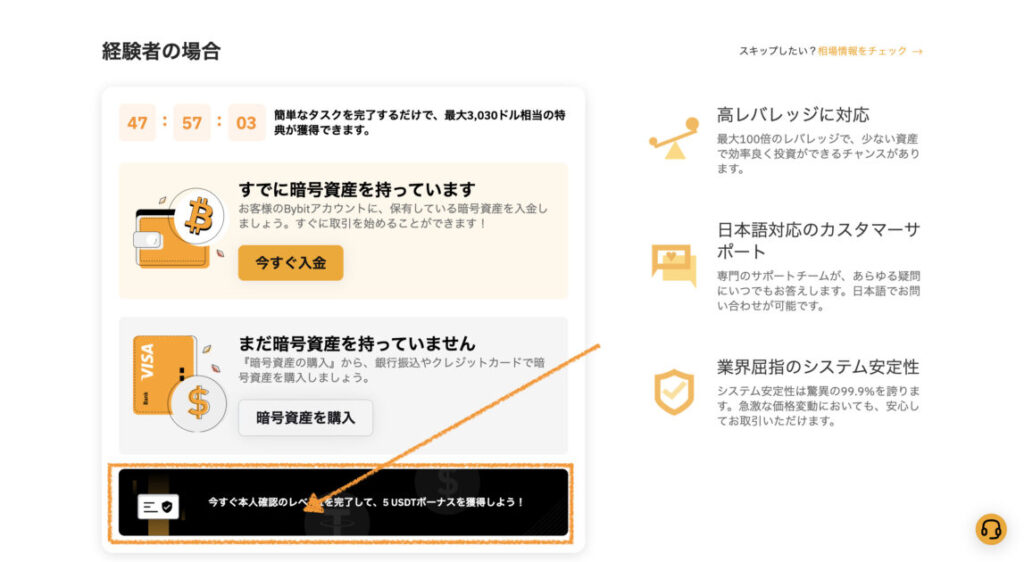Click the 業界屈指のシステム安定性 heading
This screenshot has height=562, width=1024.
818,367
